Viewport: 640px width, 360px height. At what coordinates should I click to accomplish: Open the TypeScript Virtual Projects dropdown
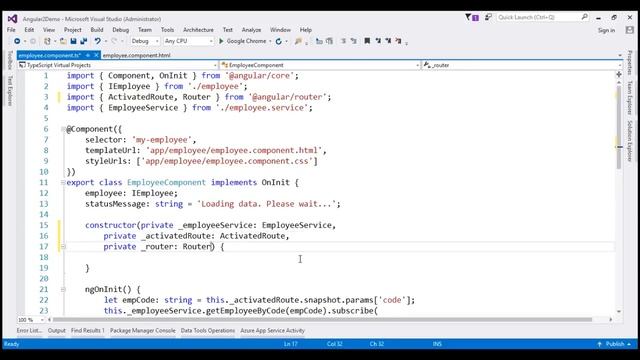(x=118, y=65)
